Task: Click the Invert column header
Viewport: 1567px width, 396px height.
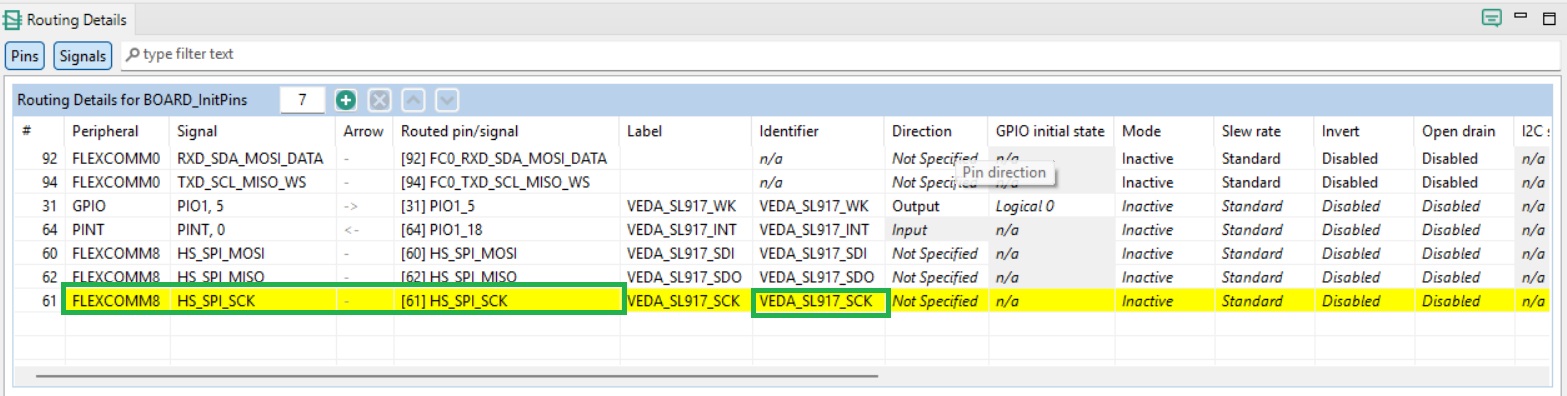Action: pos(1365,131)
